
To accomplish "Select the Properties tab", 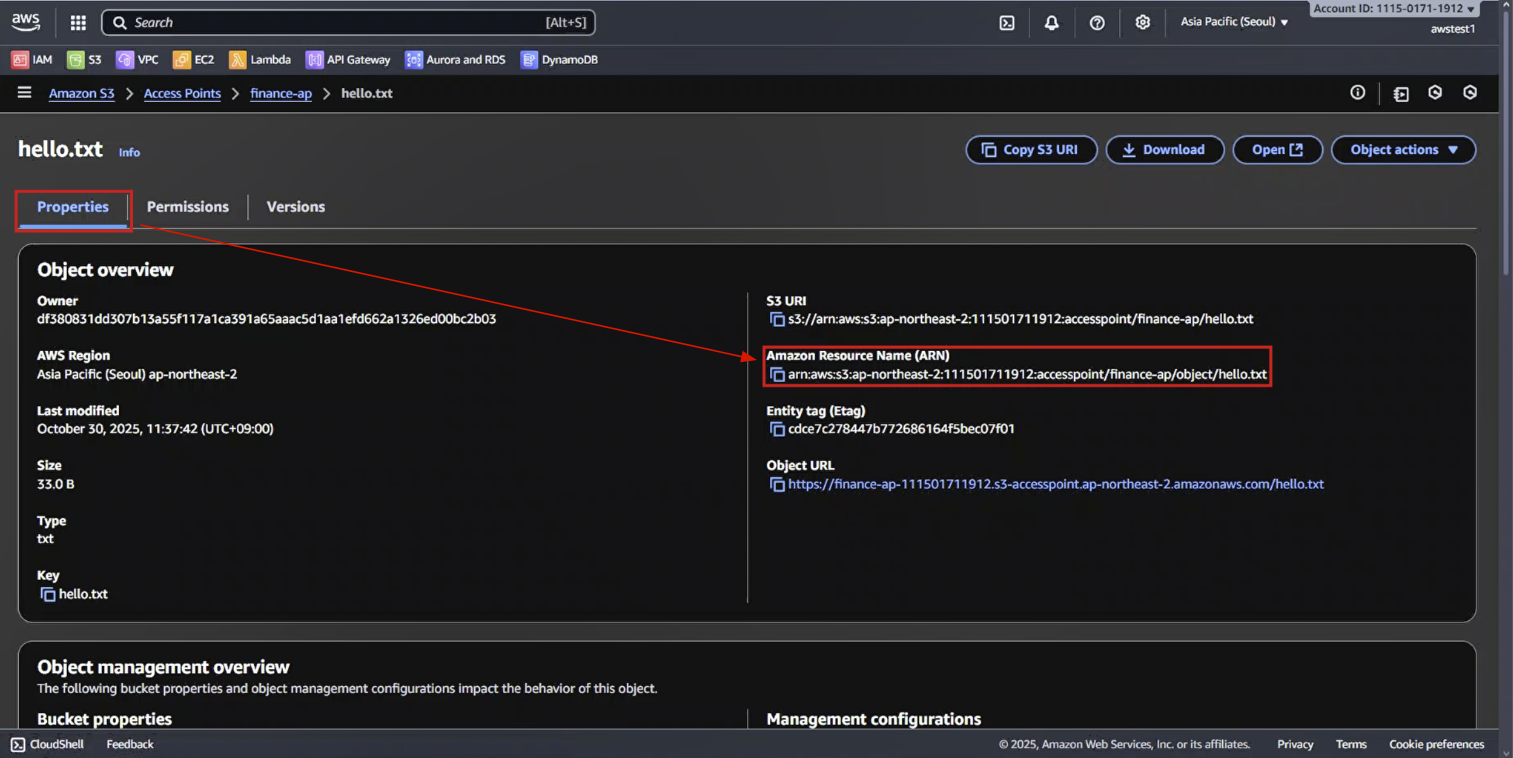I will (73, 207).
